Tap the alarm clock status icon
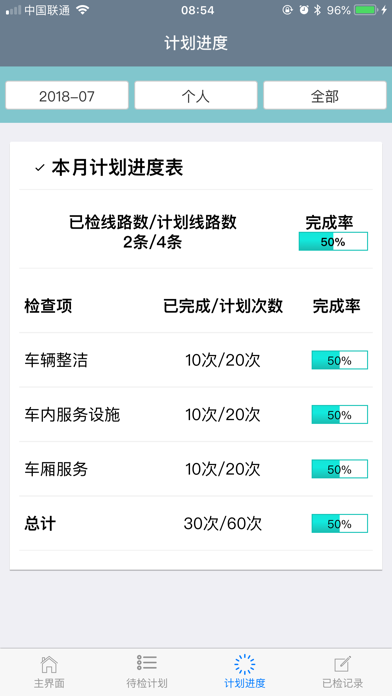The height and width of the screenshot is (696, 392). coord(304,10)
